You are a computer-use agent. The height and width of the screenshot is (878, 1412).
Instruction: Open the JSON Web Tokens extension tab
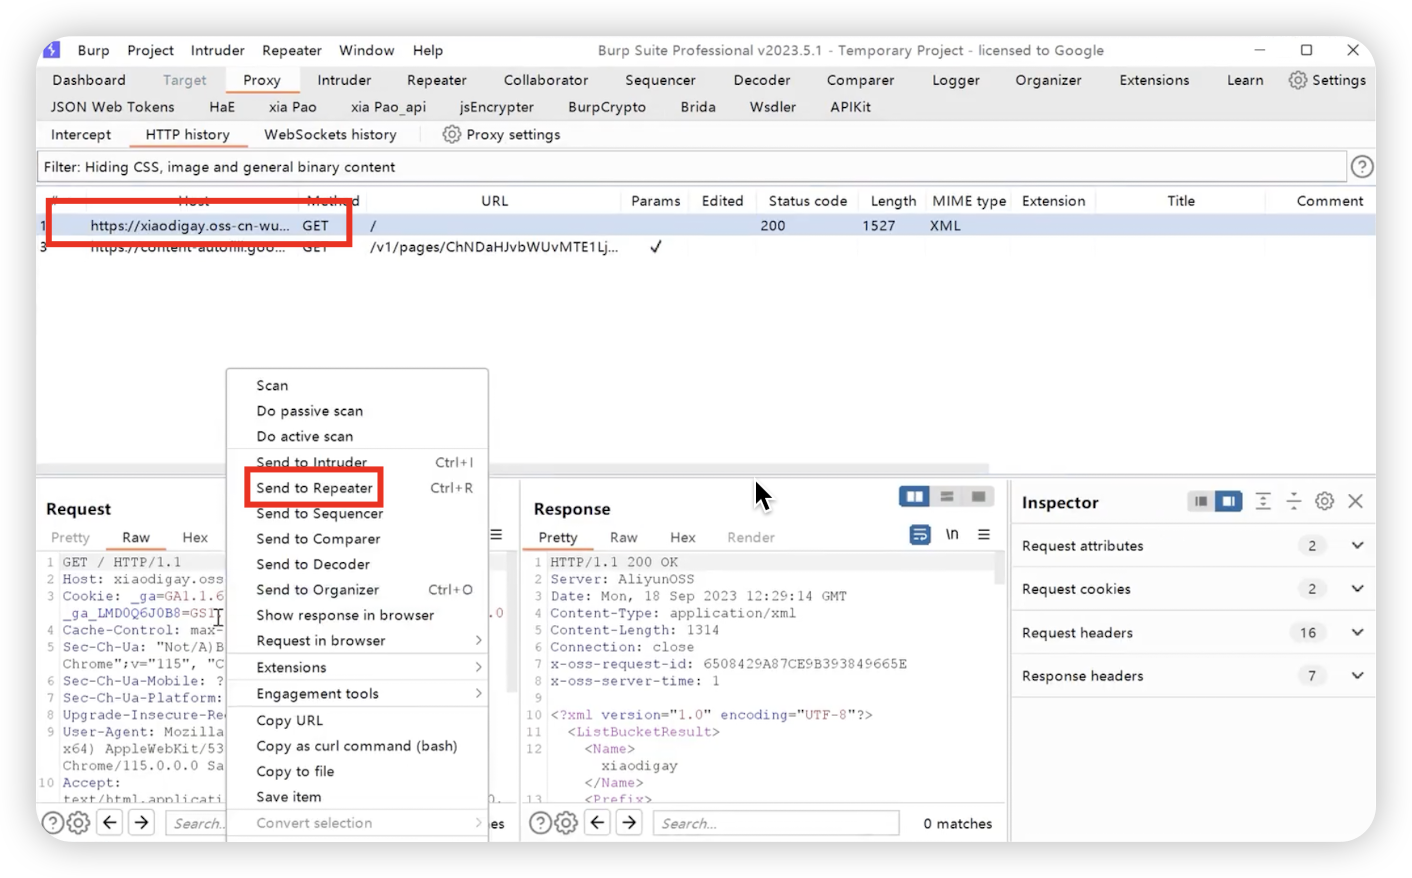[112, 107]
